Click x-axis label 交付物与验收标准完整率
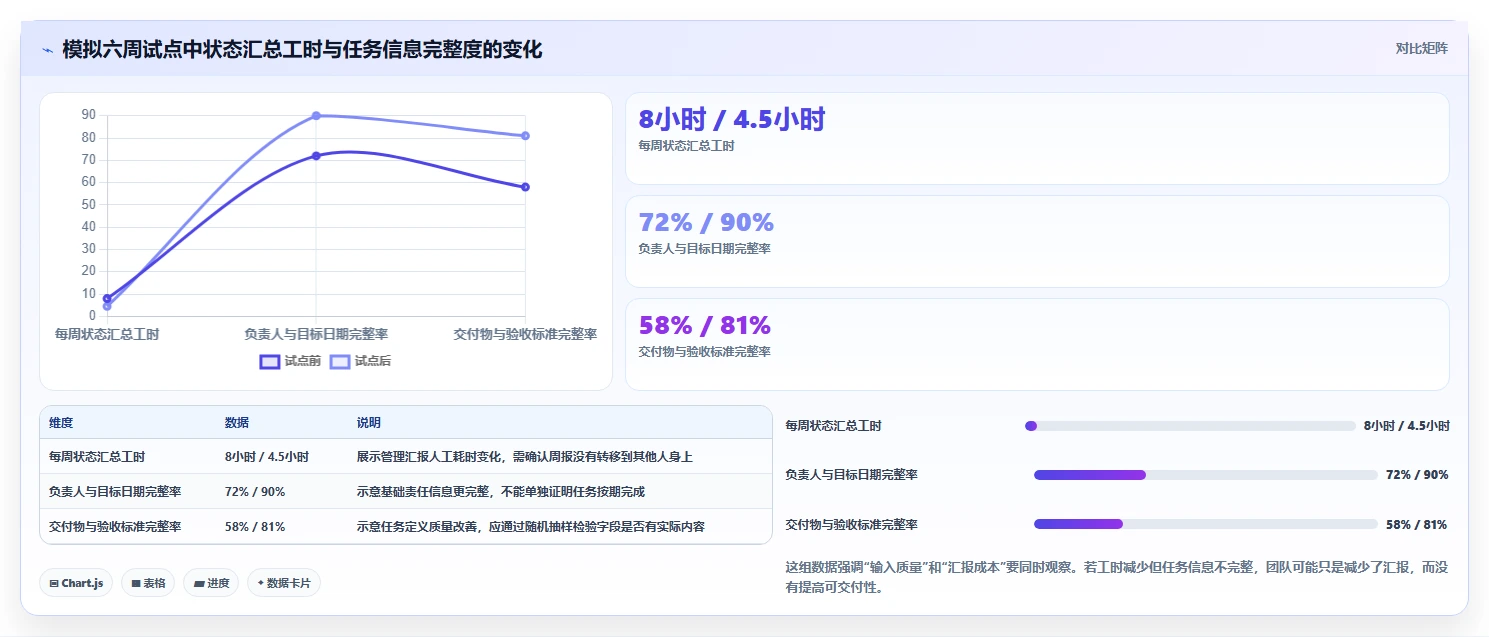The image size is (1489, 637). point(525,334)
